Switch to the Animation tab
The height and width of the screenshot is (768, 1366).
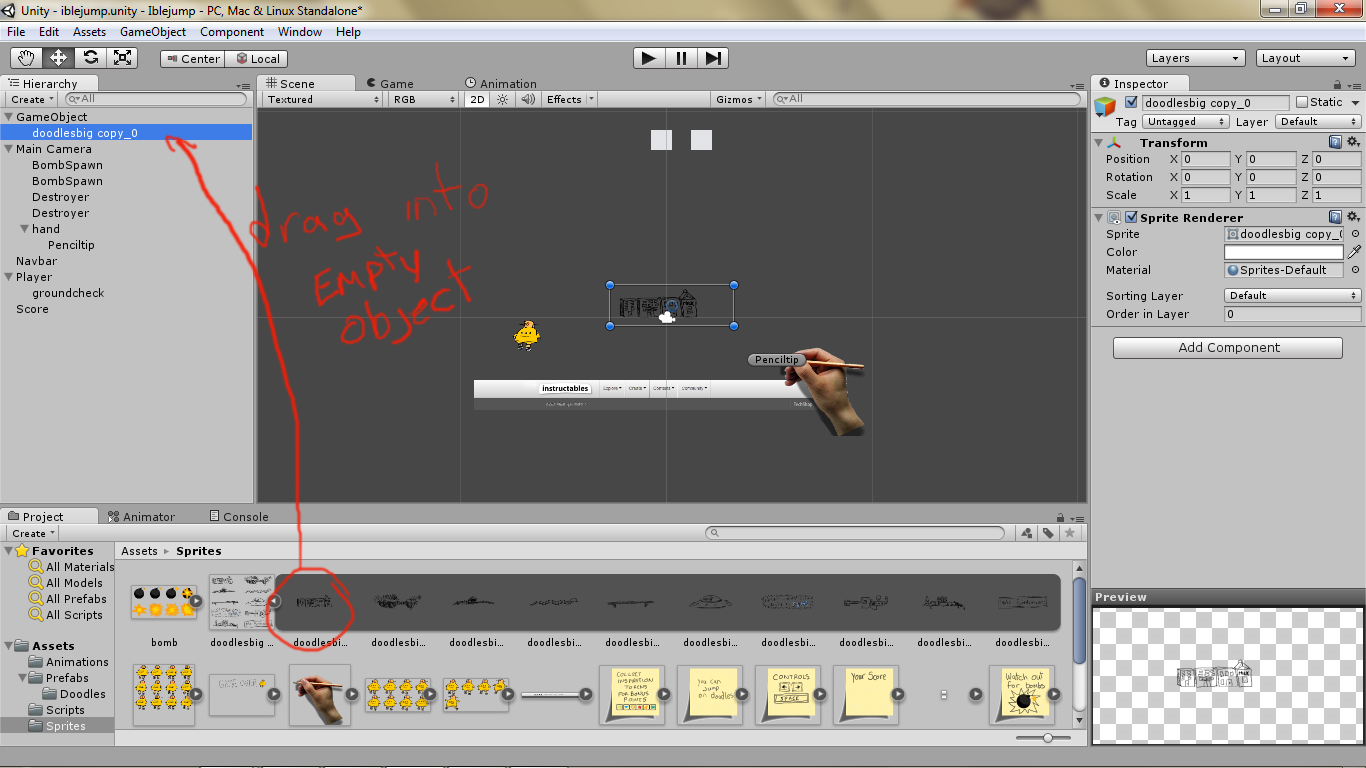(500, 83)
